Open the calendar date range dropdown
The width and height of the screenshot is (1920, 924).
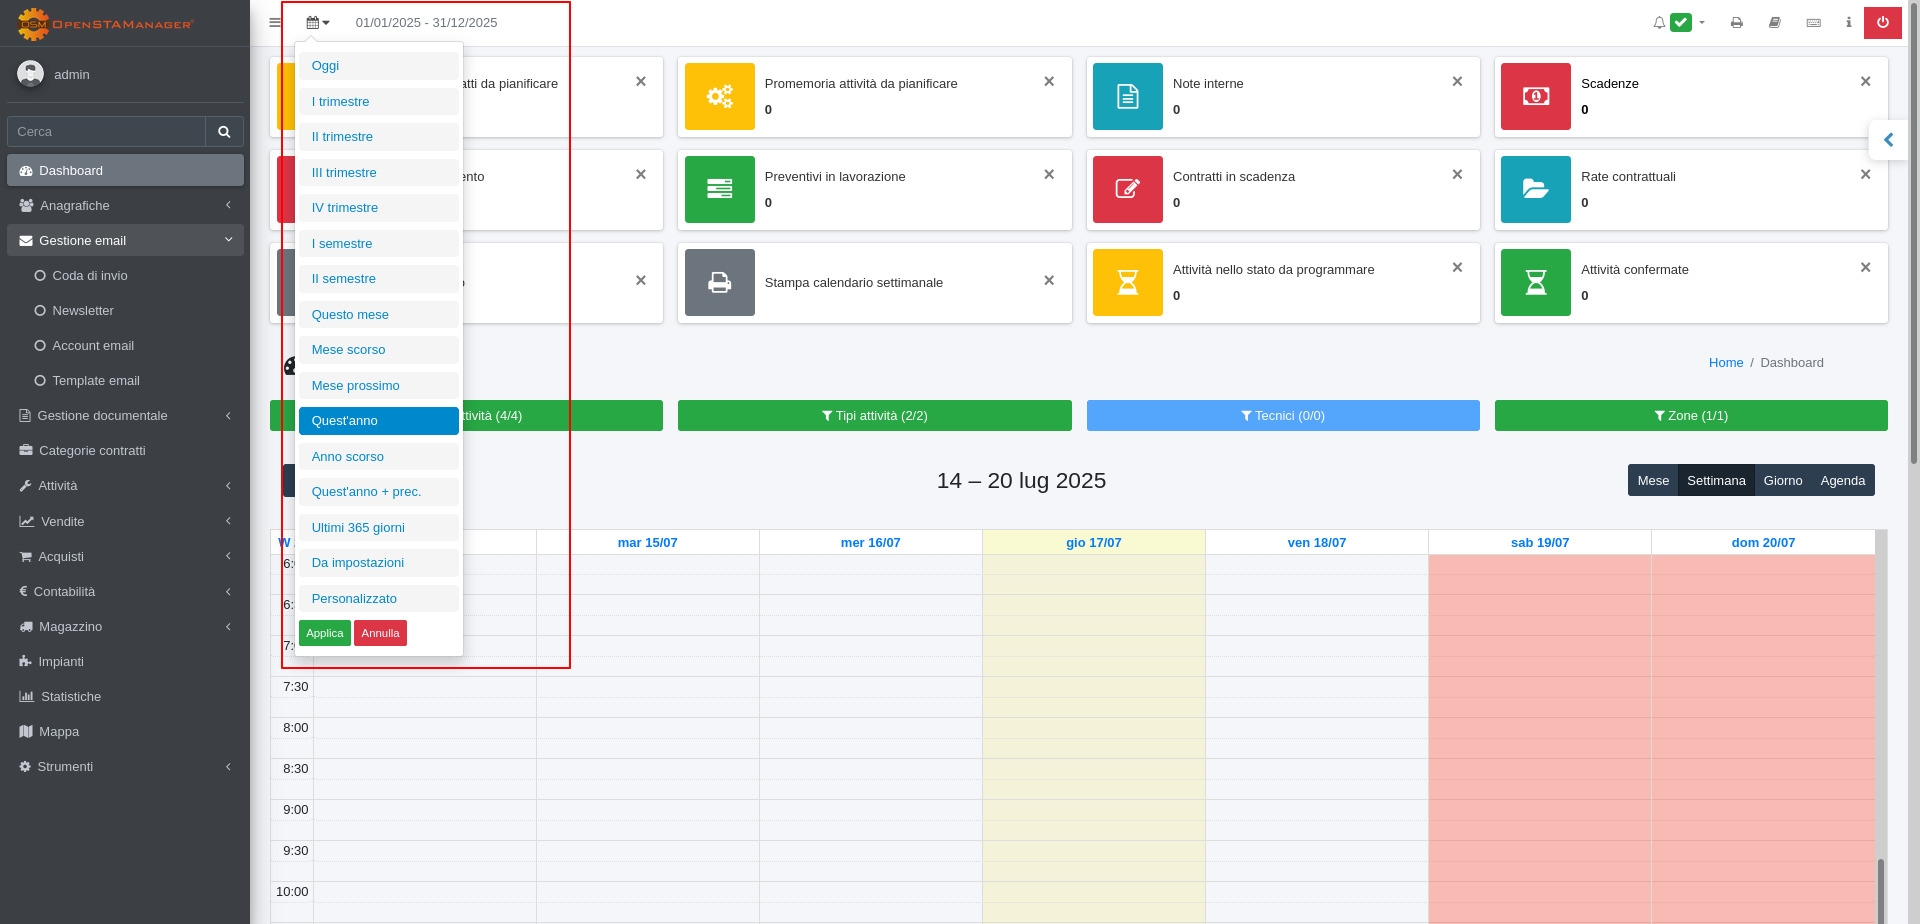pos(317,22)
